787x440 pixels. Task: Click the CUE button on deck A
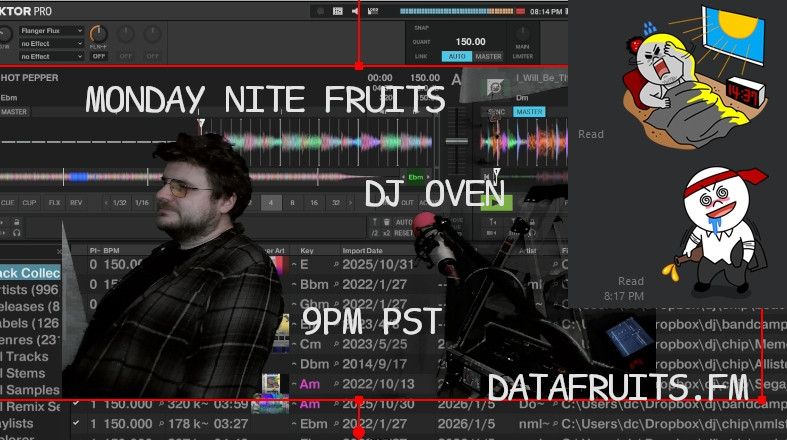[x=8, y=203]
